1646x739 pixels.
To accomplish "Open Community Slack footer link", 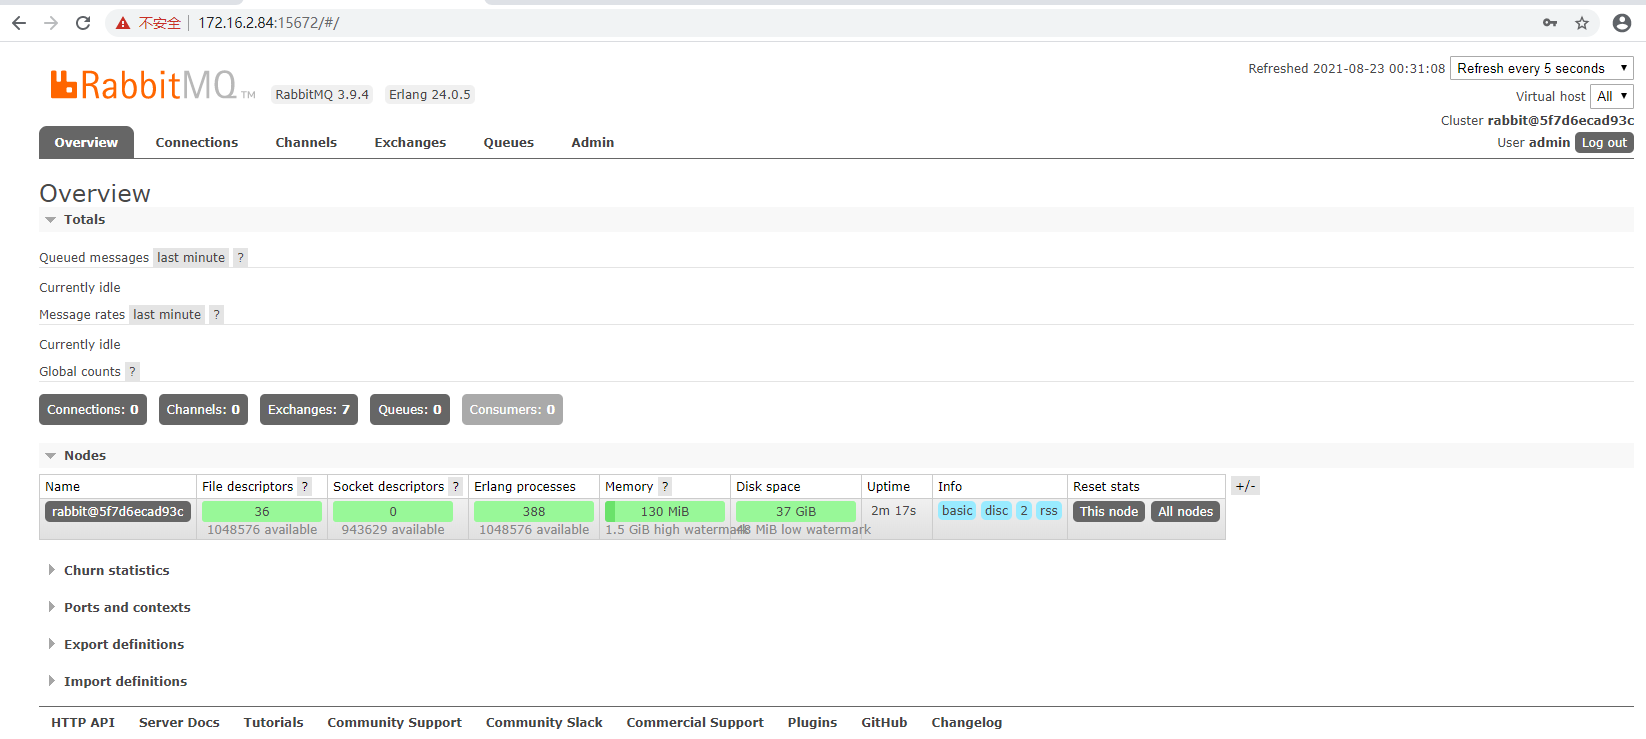I will (544, 723).
